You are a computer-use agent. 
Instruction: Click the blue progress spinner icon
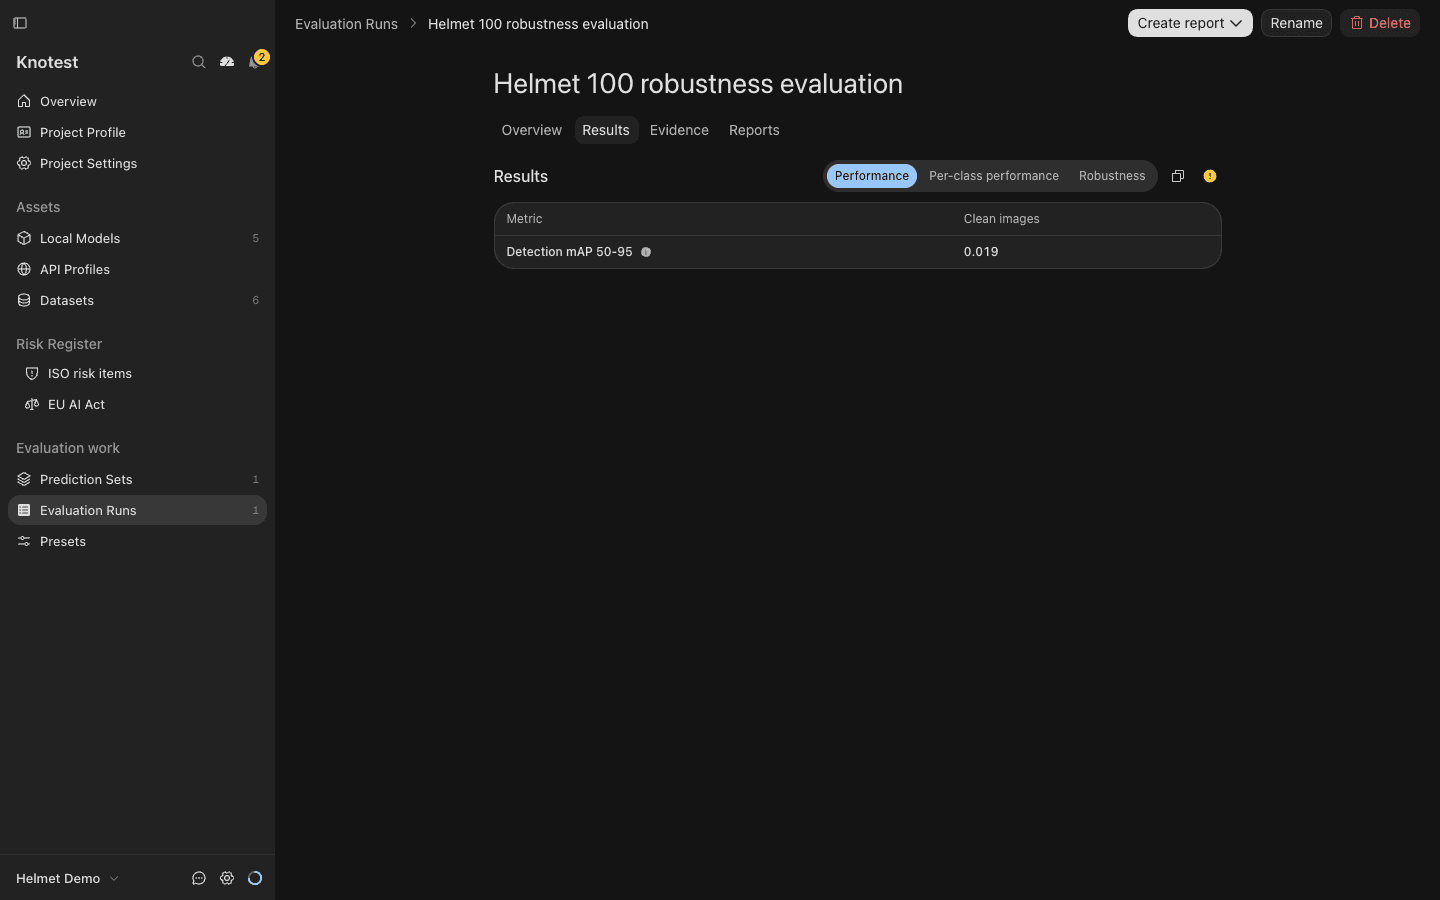(x=255, y=878)
